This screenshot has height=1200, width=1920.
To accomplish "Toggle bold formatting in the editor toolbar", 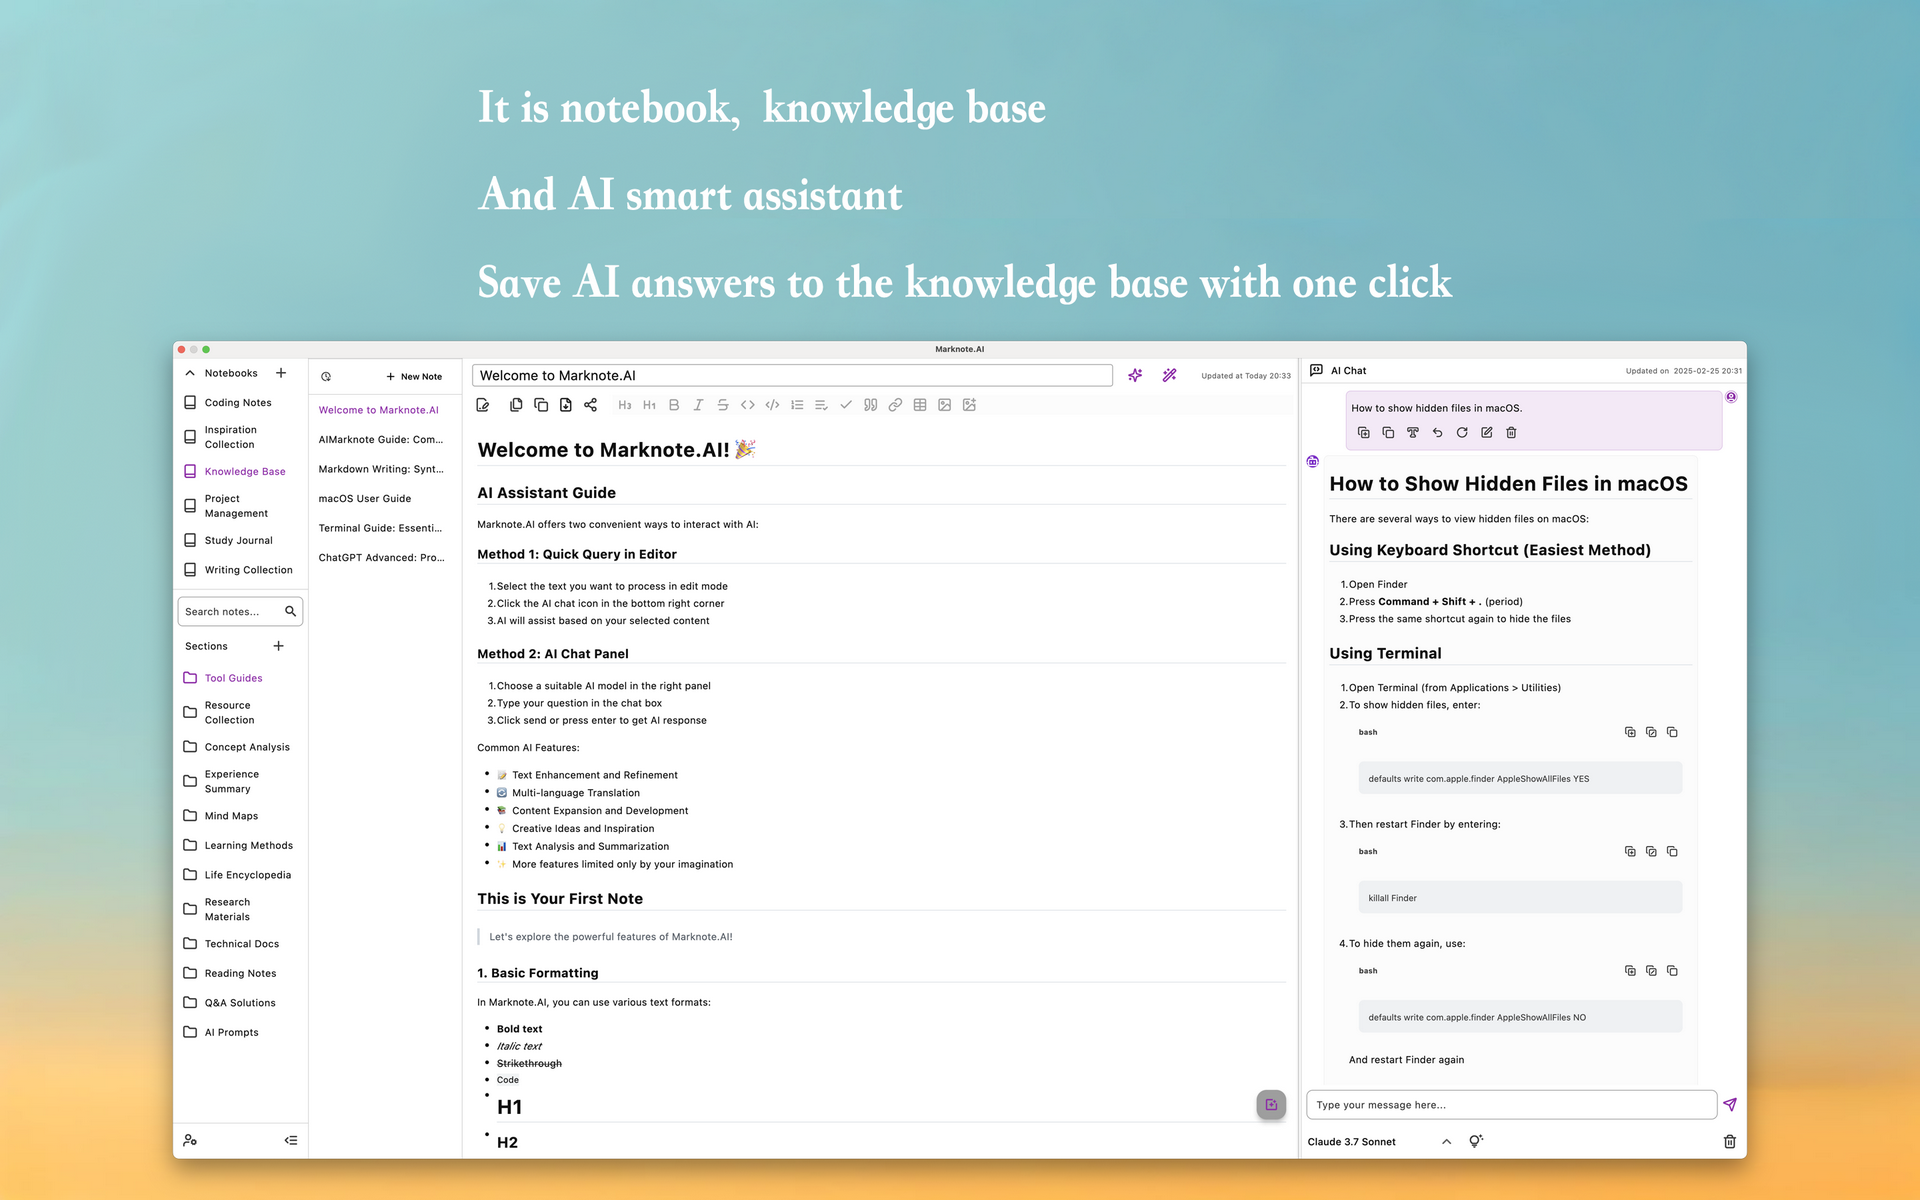I will pos(673,405).
